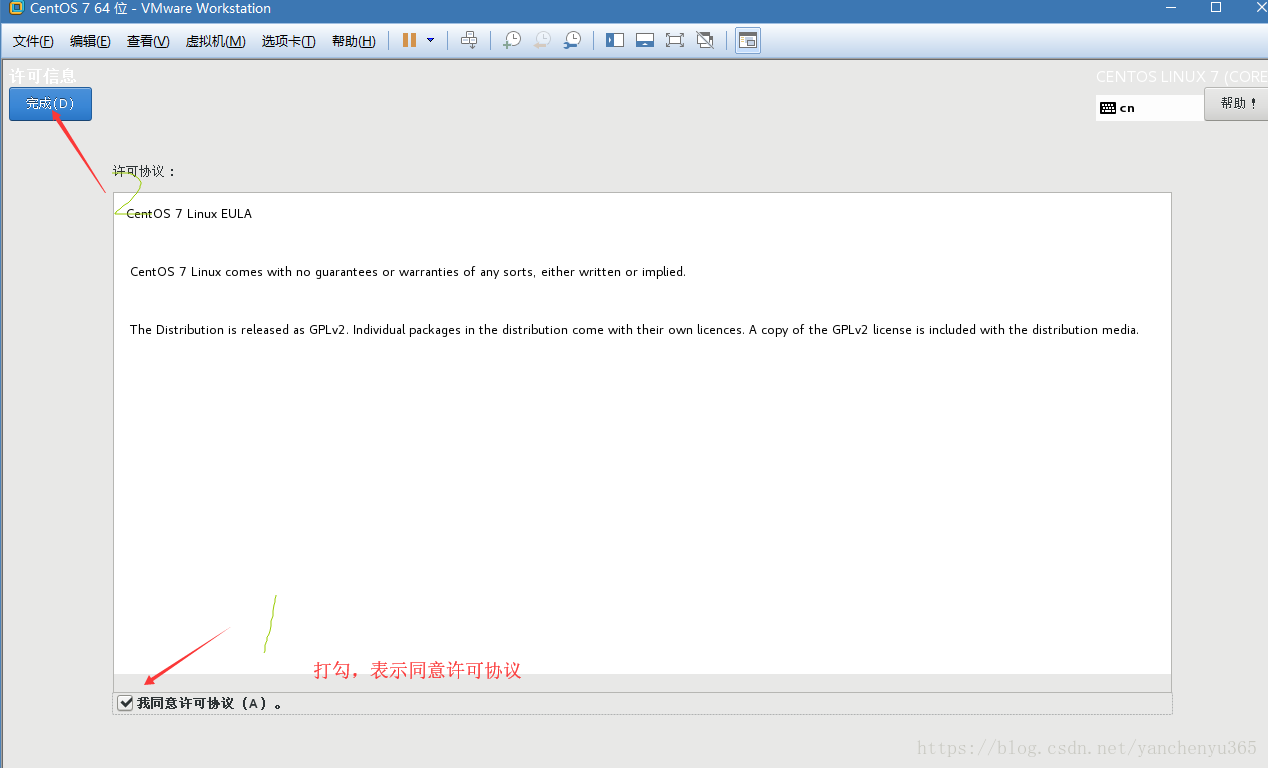The image size is (1268, 768).
Task: Open the 文件(F) menu
Action: (x=33, y=41)
